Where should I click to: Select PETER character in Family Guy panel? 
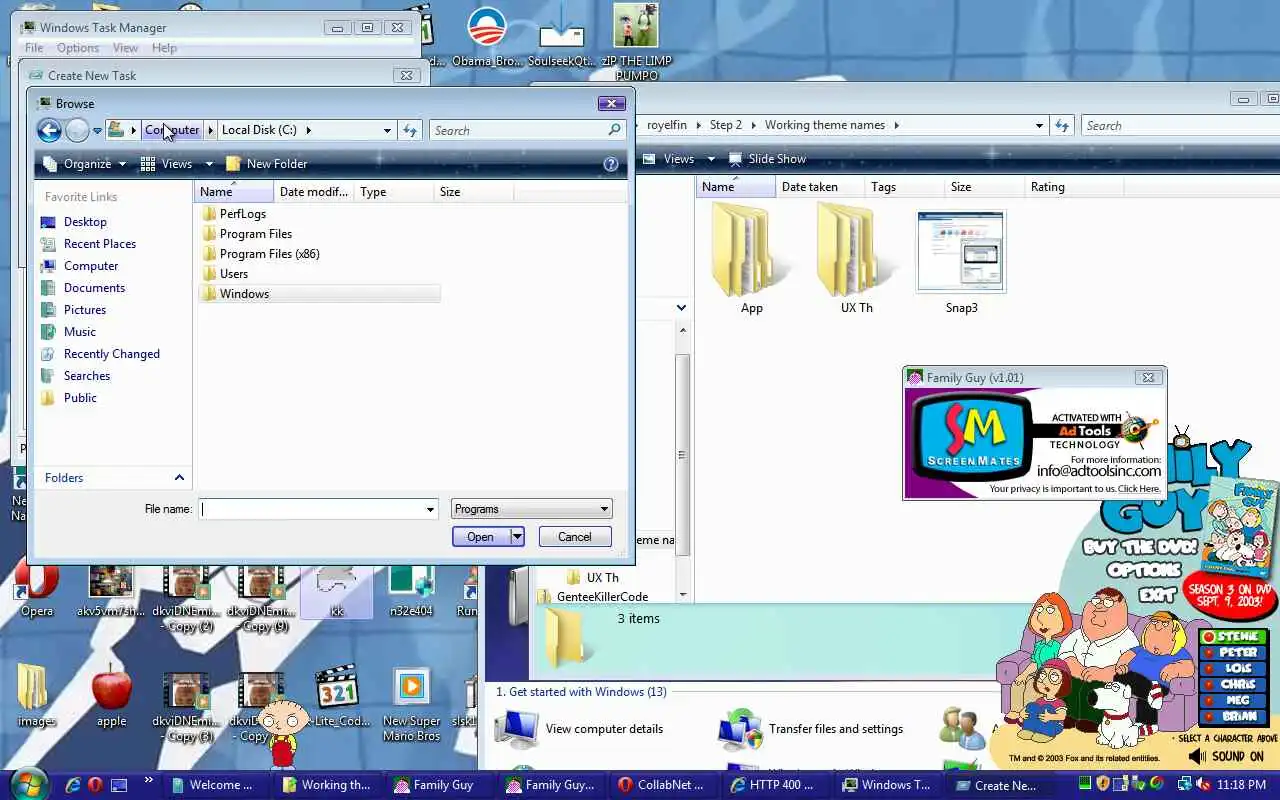[x=1234, y=653]
